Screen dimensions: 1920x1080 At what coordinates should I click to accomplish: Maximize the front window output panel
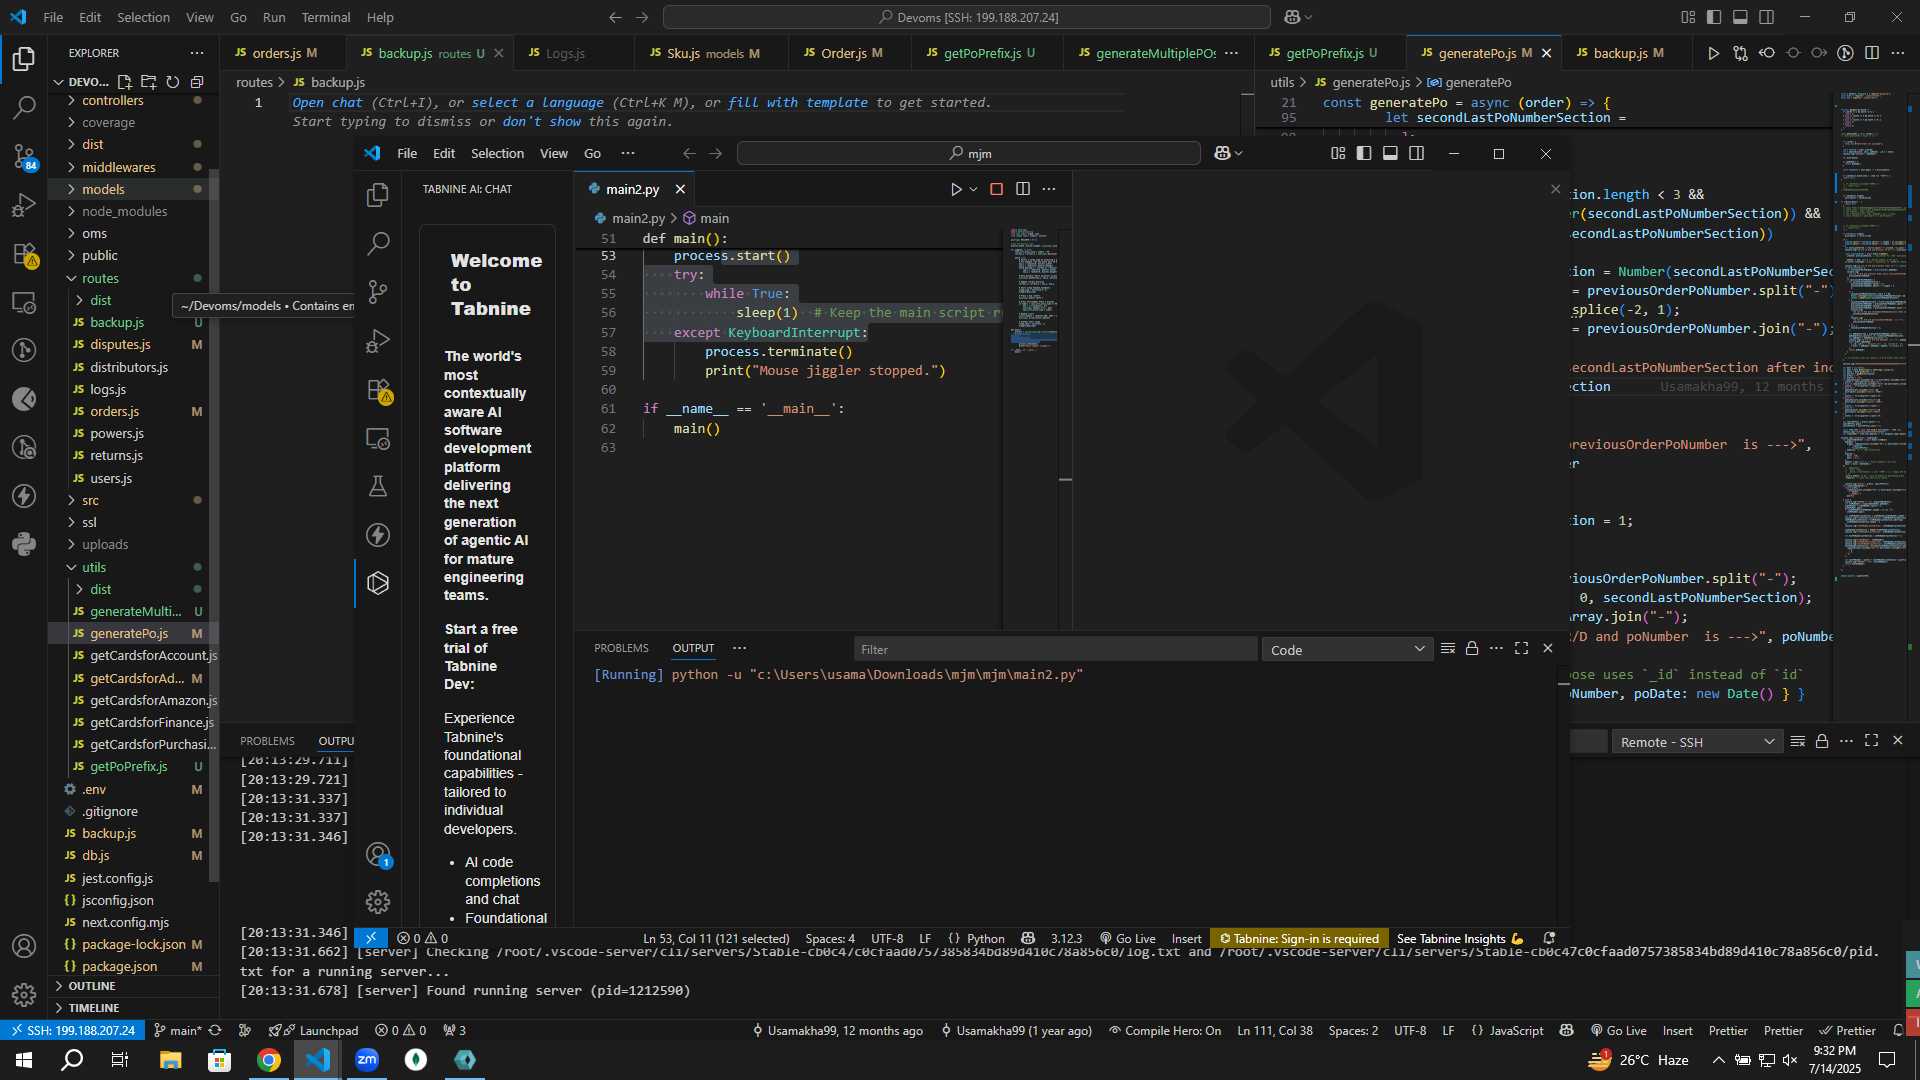point(1521,649)
